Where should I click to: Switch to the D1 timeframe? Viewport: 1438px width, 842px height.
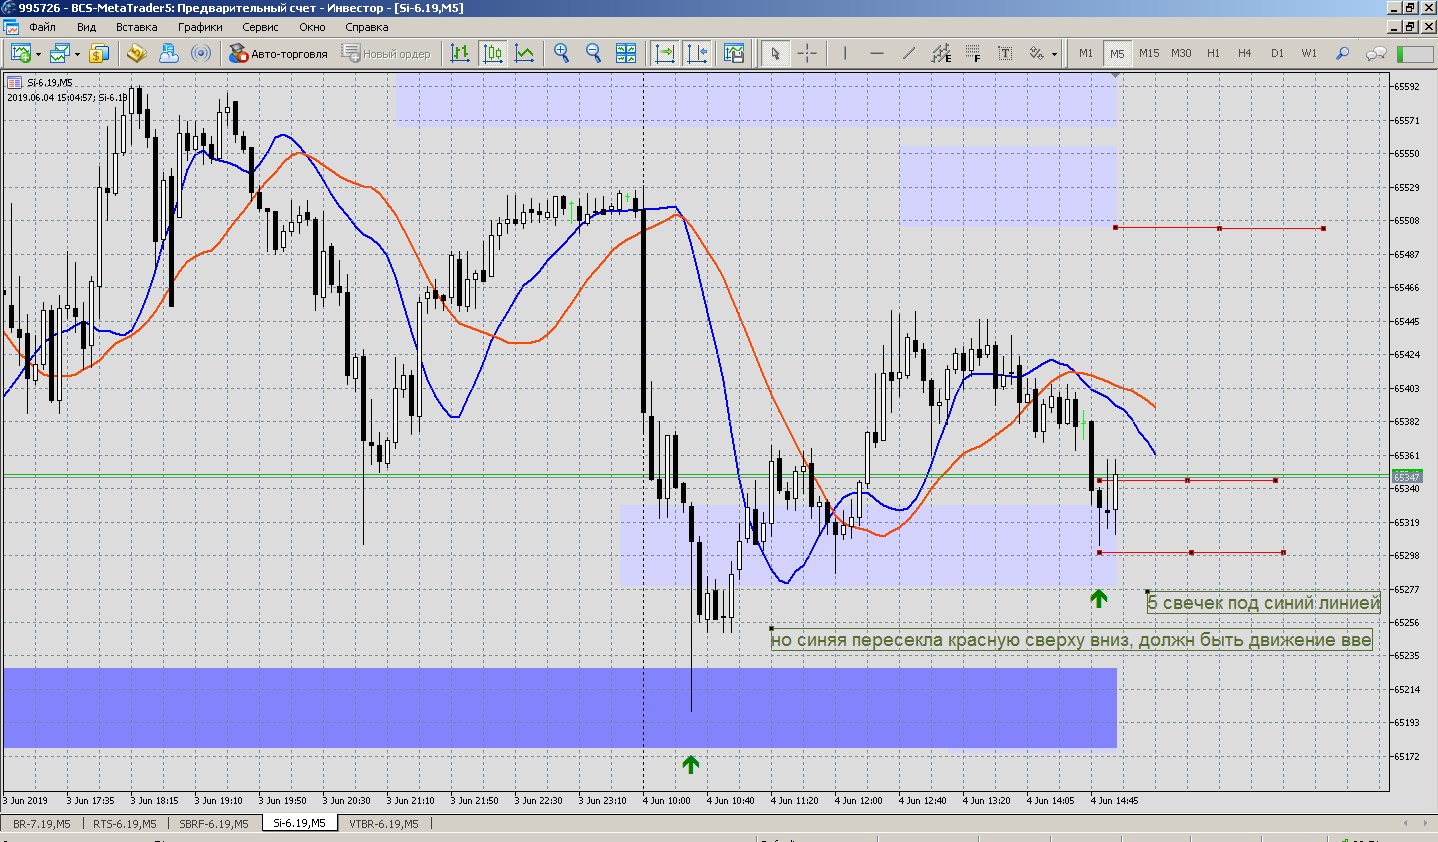(x=1277, y=54)
